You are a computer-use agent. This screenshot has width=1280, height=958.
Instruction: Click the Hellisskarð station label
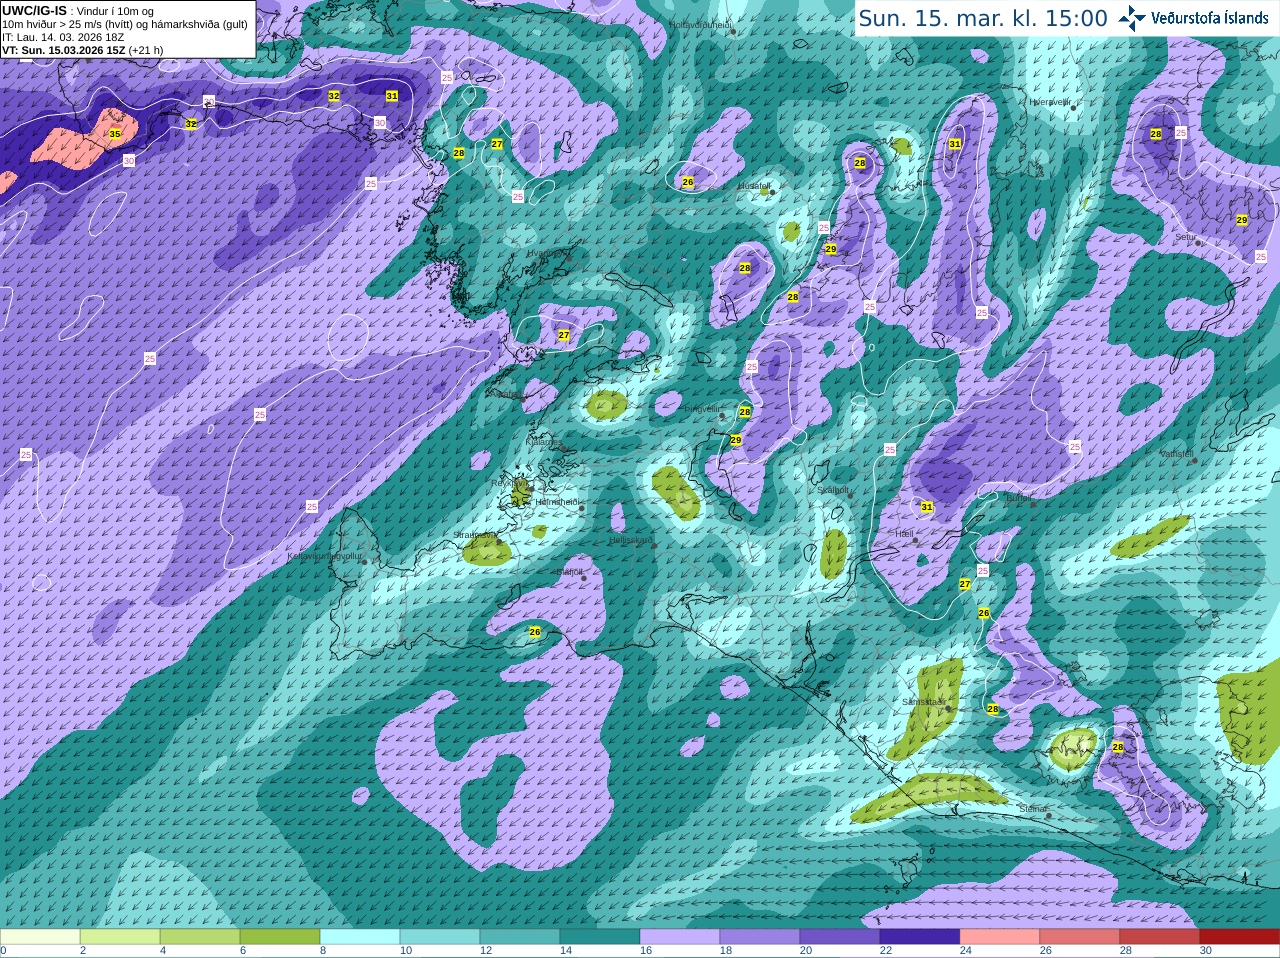631,540
